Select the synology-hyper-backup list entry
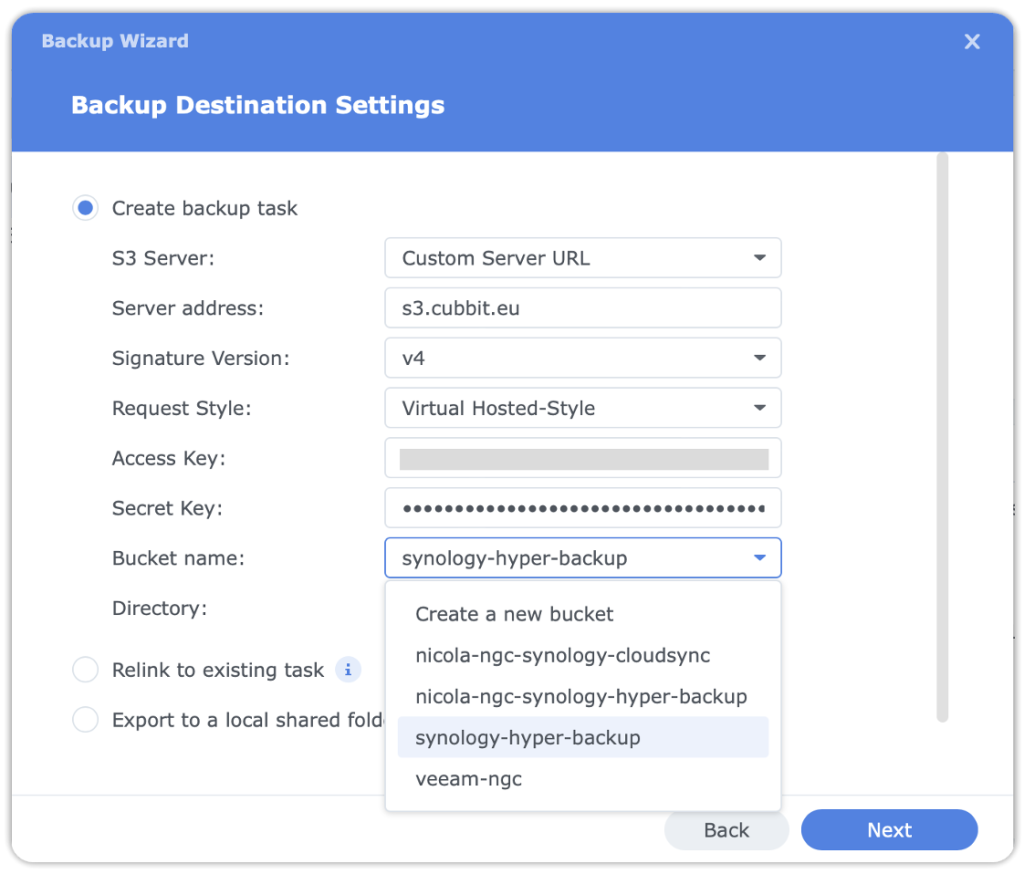Screen dimensions: 1024x874 point(527,738)
